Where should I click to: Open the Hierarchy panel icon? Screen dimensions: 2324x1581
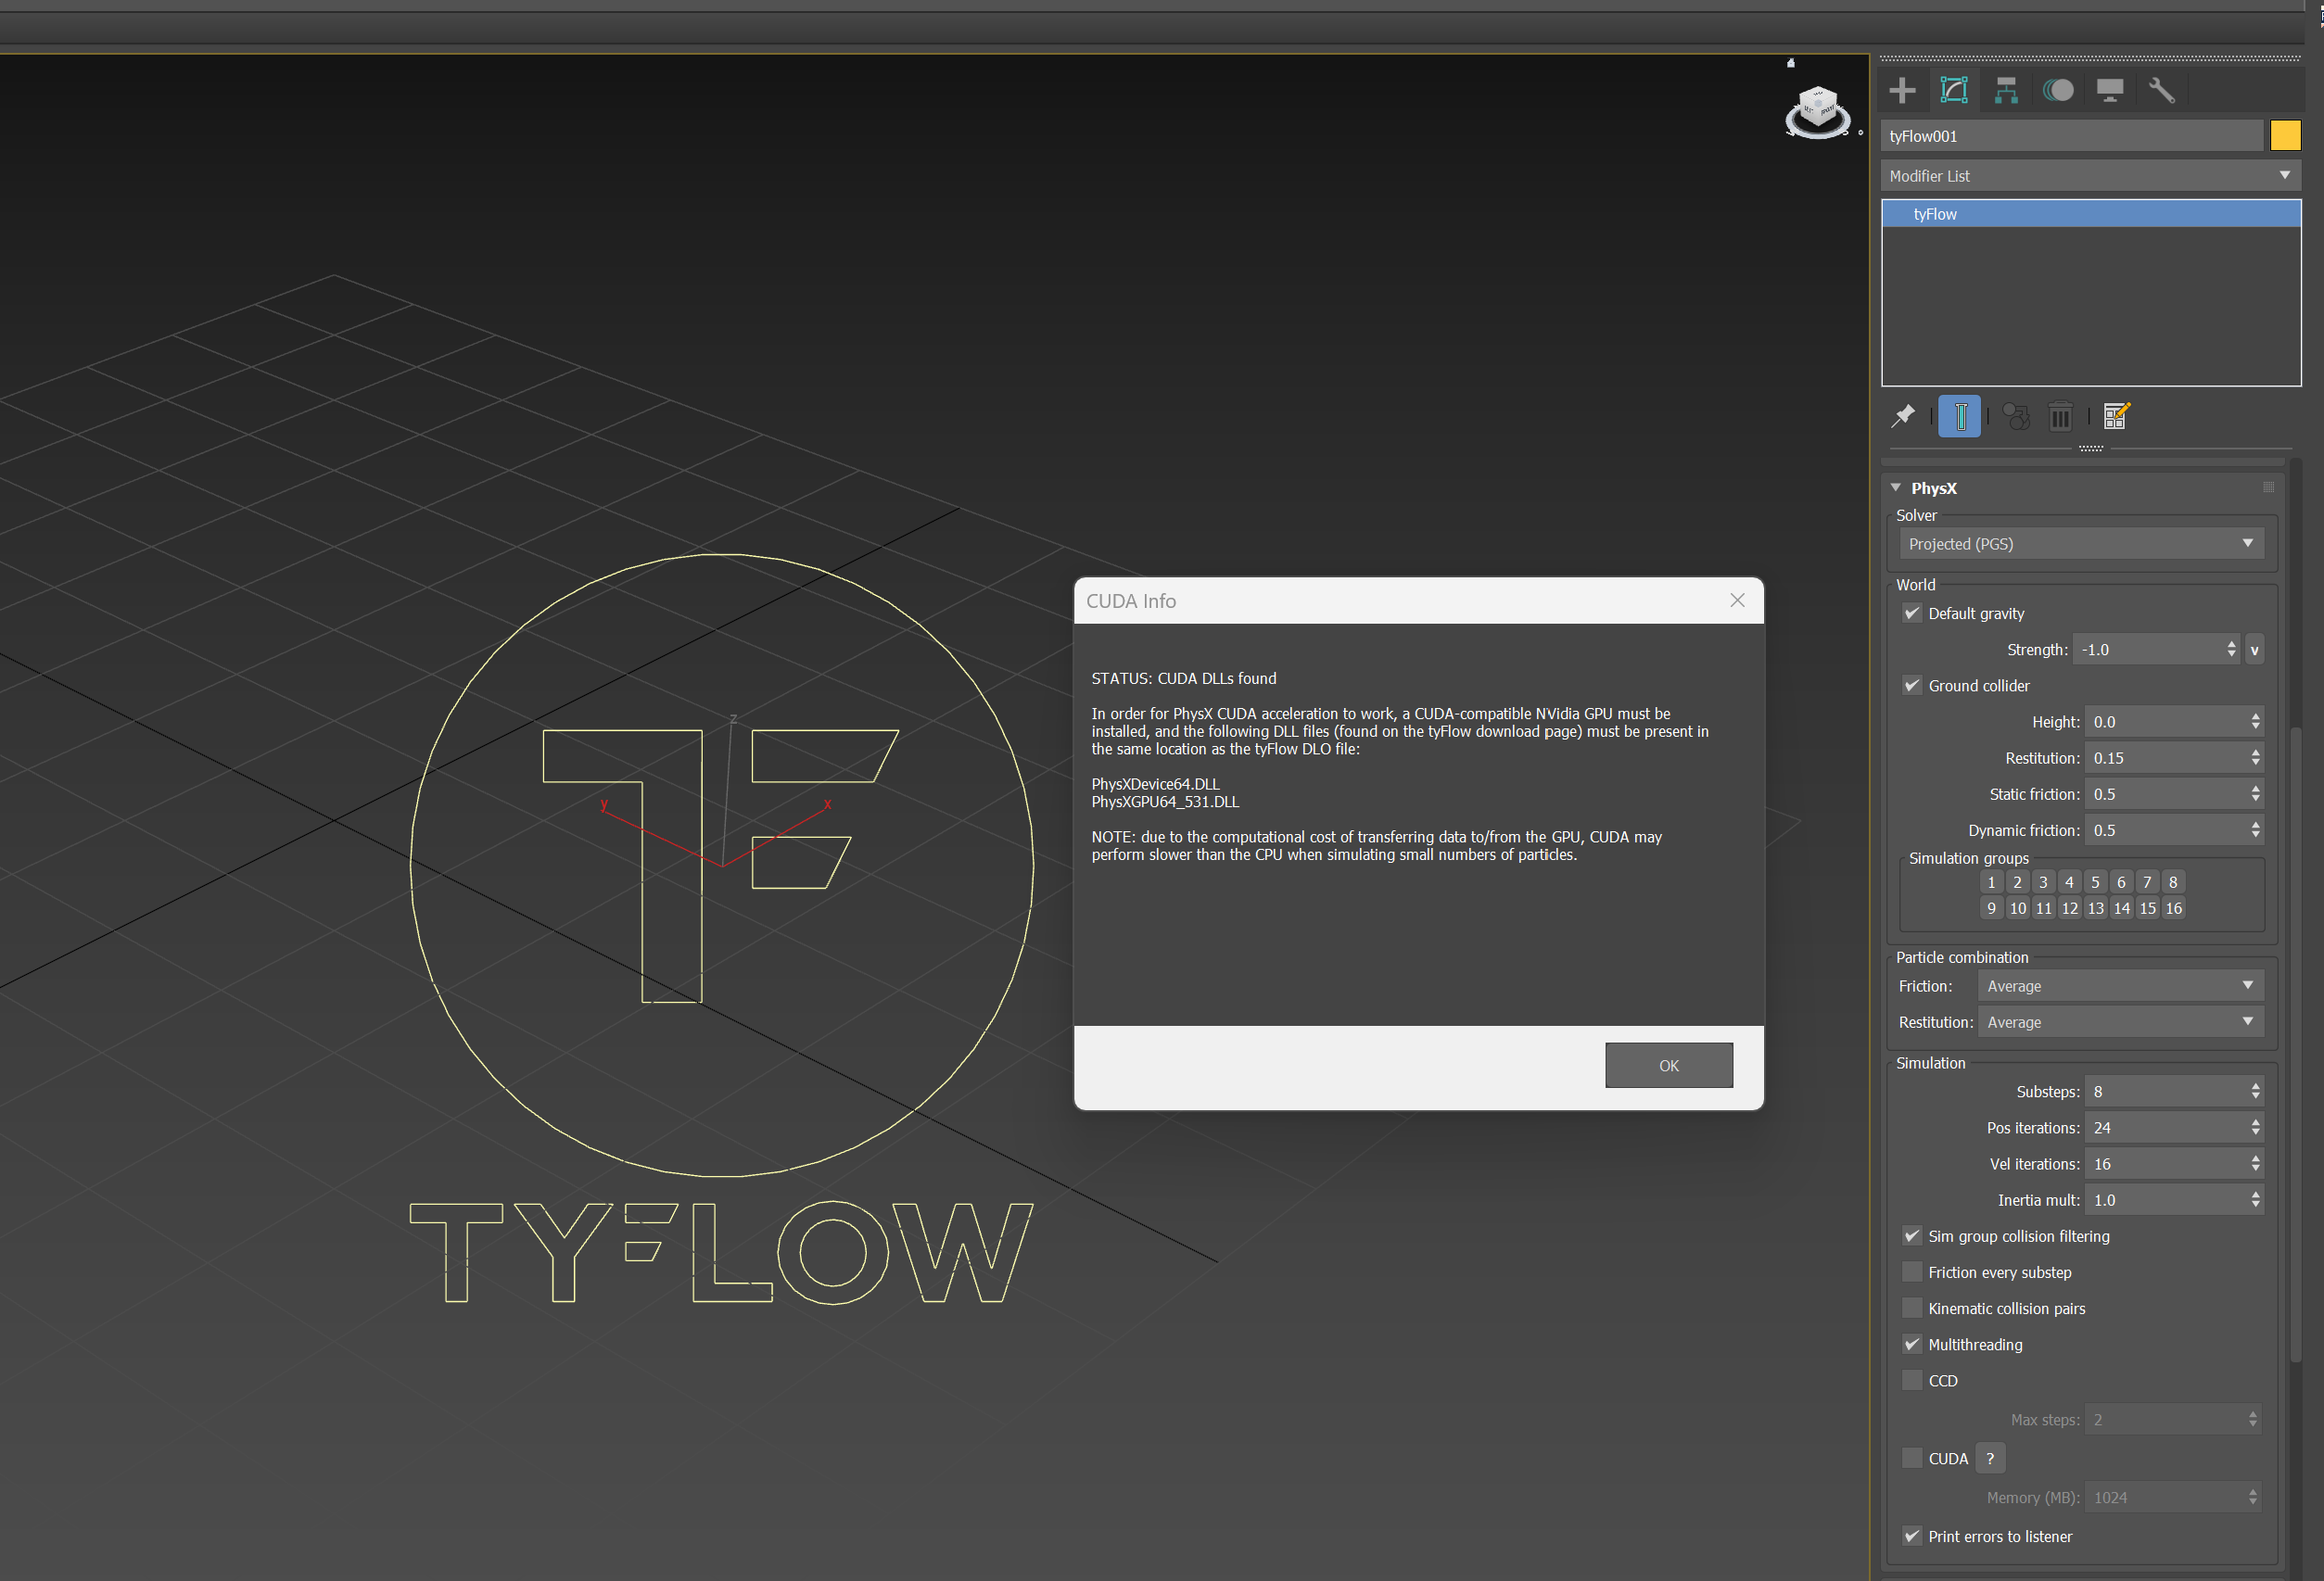[2005, 91]
